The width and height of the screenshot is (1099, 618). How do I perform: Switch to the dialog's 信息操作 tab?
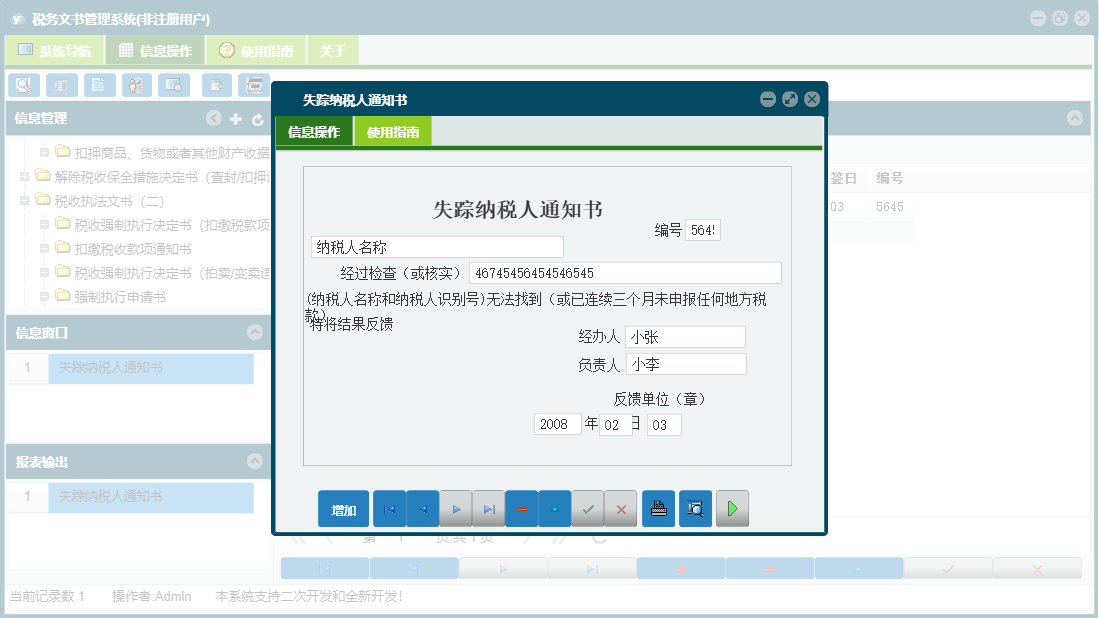314,132
